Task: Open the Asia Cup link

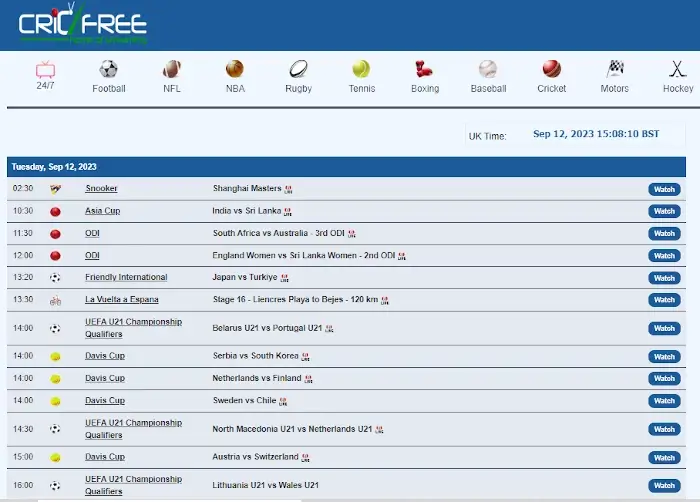Action: click(x=103, y=211)
